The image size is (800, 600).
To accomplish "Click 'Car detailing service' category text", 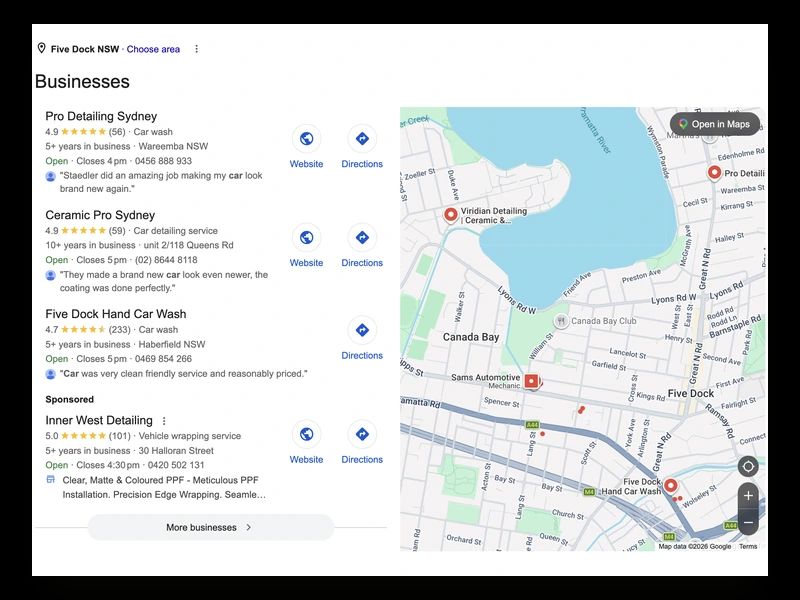I will (176, 231).
